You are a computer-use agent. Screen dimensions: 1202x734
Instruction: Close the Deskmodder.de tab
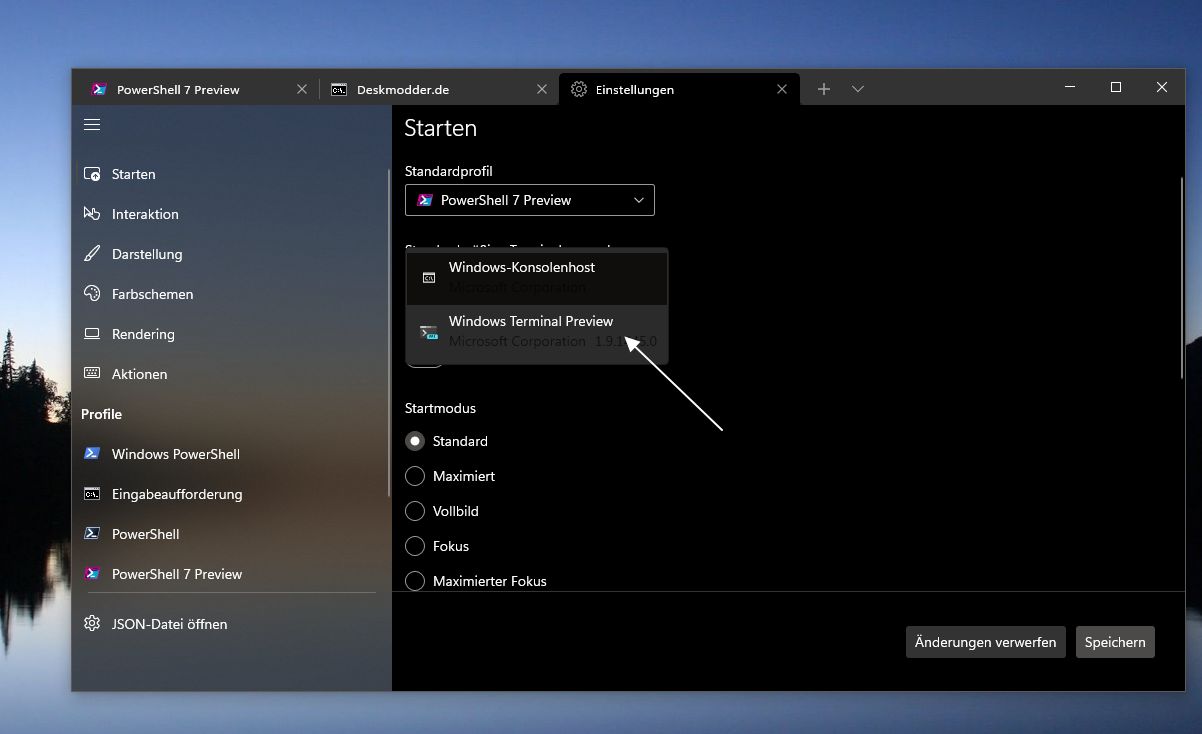click(x=542, y=89)
